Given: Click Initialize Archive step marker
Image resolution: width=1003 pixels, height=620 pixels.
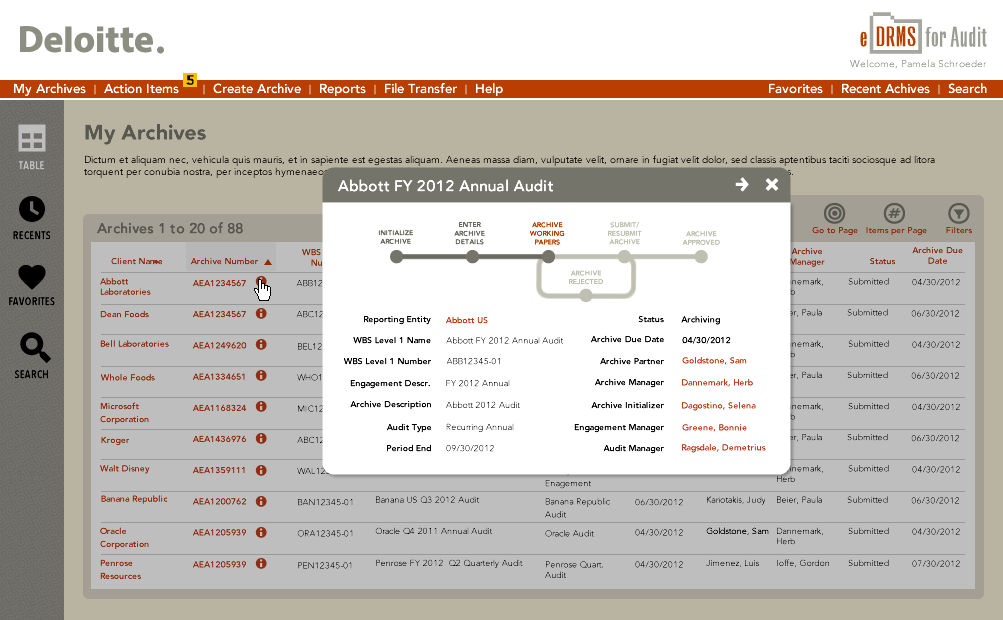Looking at the screenshot, I should (x=397, y=257).
